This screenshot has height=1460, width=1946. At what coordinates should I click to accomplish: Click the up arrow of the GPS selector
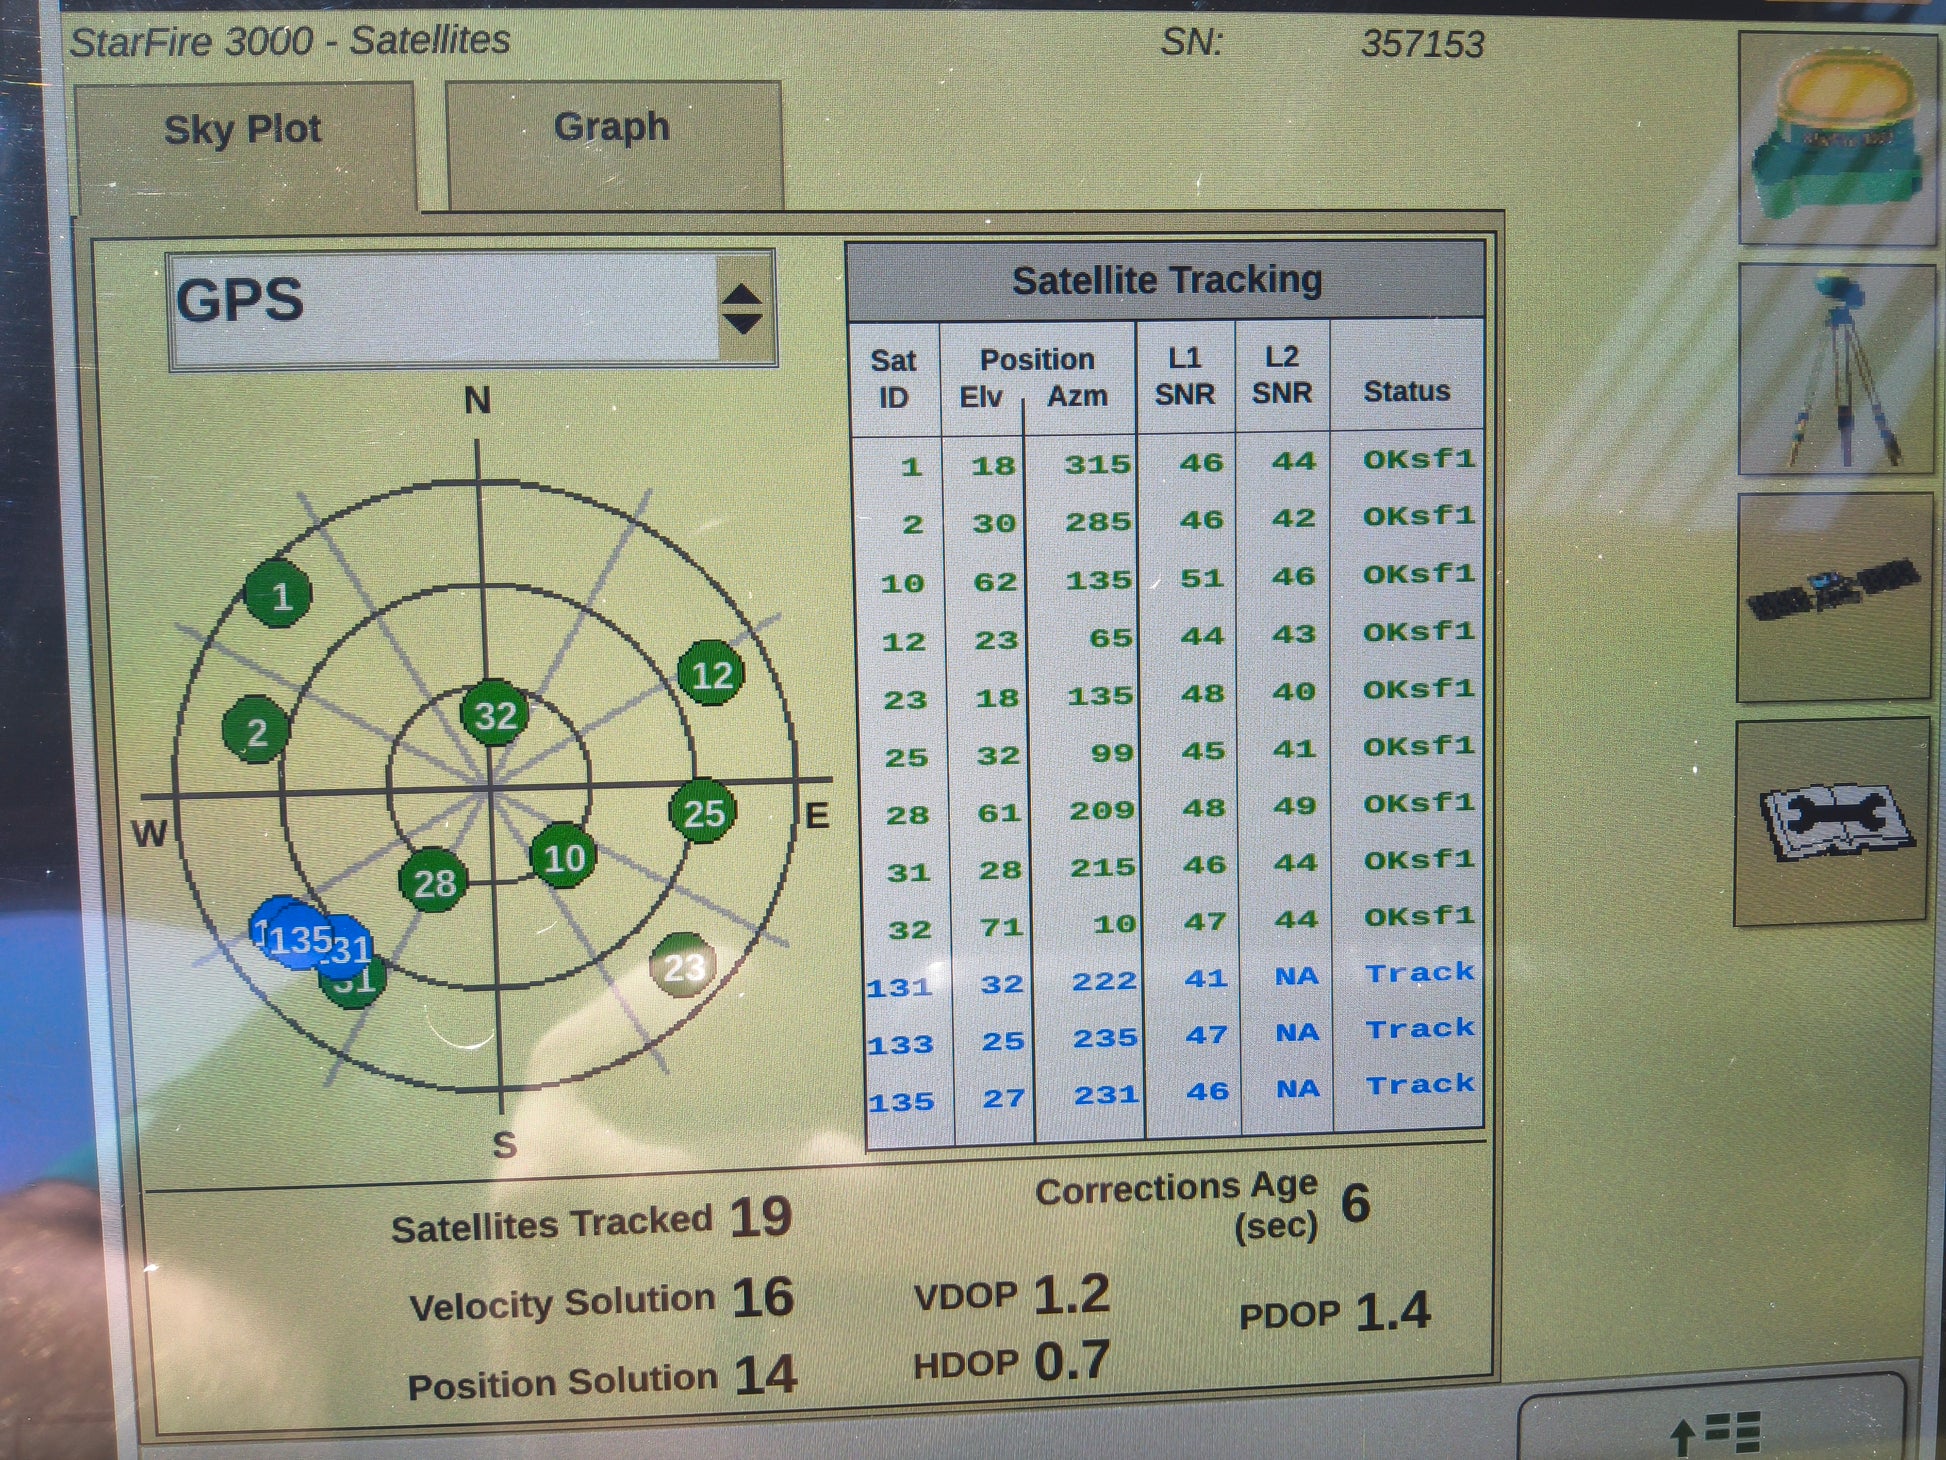coord(742,293)
